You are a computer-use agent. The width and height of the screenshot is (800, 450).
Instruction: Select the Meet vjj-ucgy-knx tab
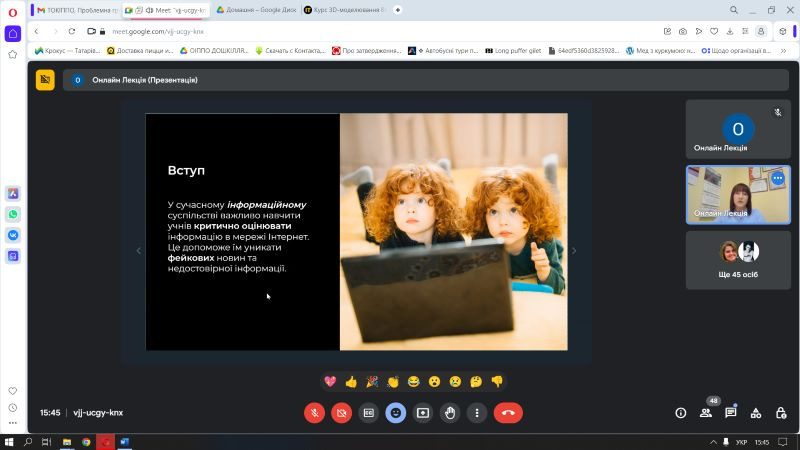pyautogui.click(x=166, y=10)
